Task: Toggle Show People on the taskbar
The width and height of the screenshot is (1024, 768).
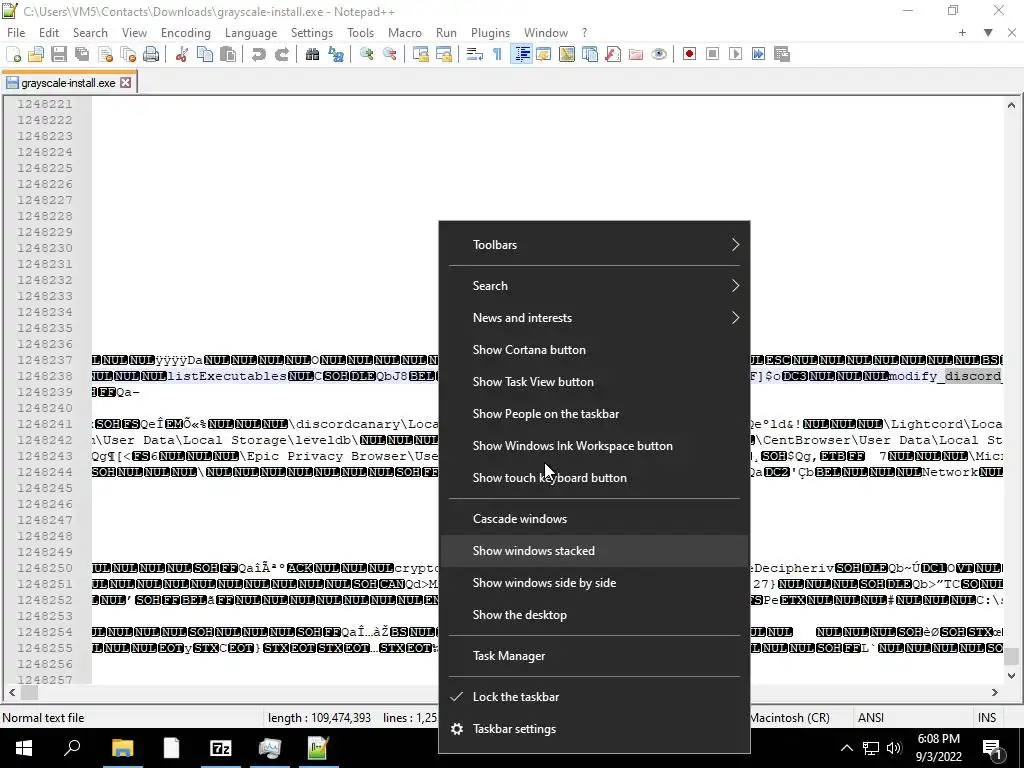Action: (594, 414)
